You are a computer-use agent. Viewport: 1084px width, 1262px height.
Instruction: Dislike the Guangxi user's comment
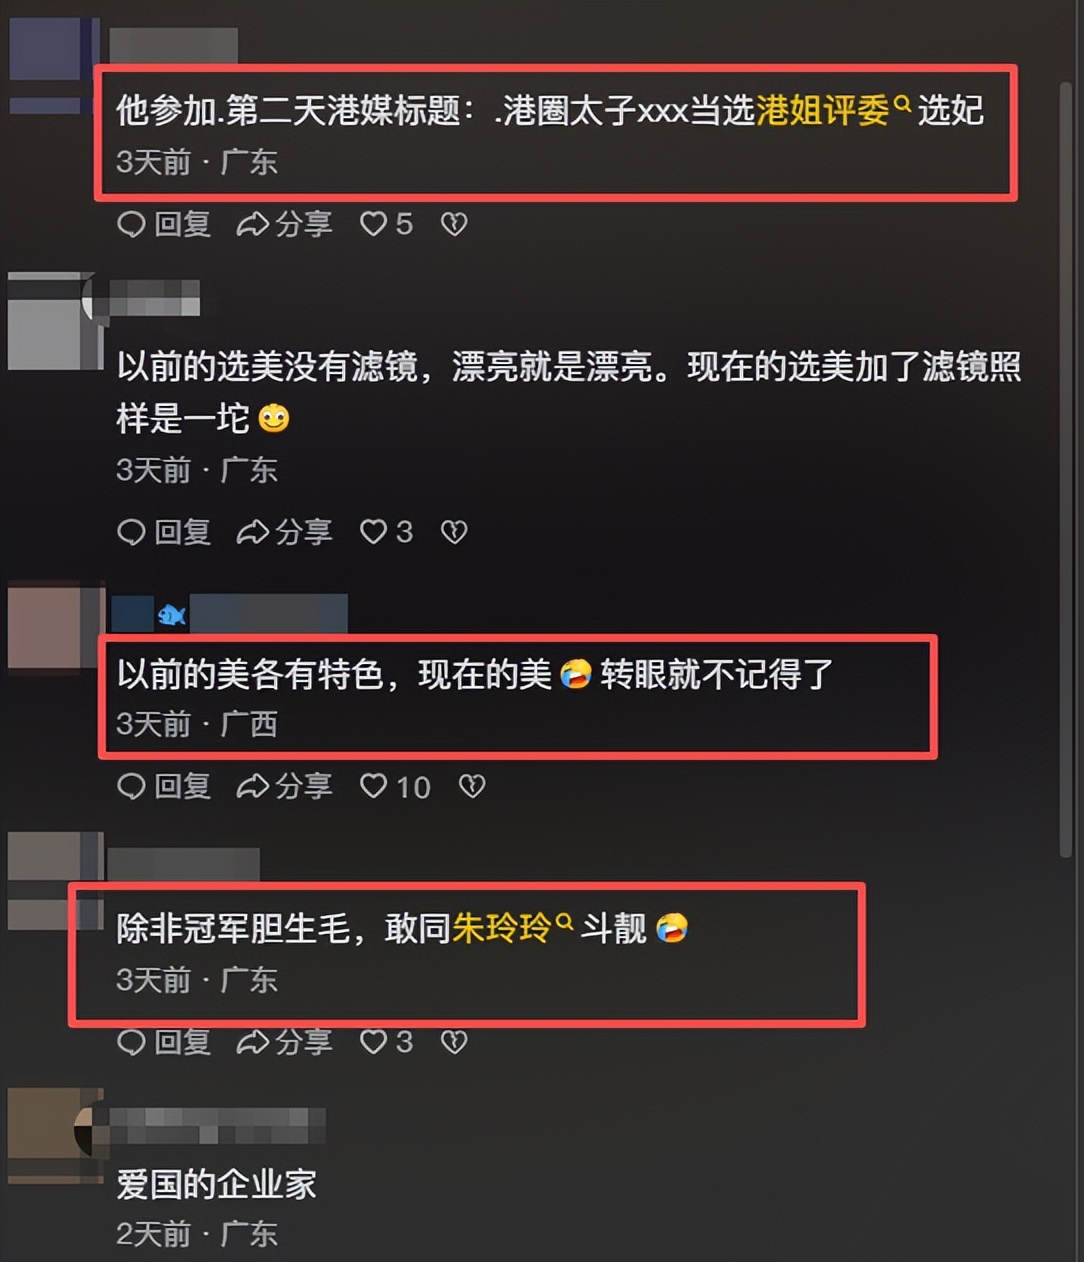click(472, 787)
